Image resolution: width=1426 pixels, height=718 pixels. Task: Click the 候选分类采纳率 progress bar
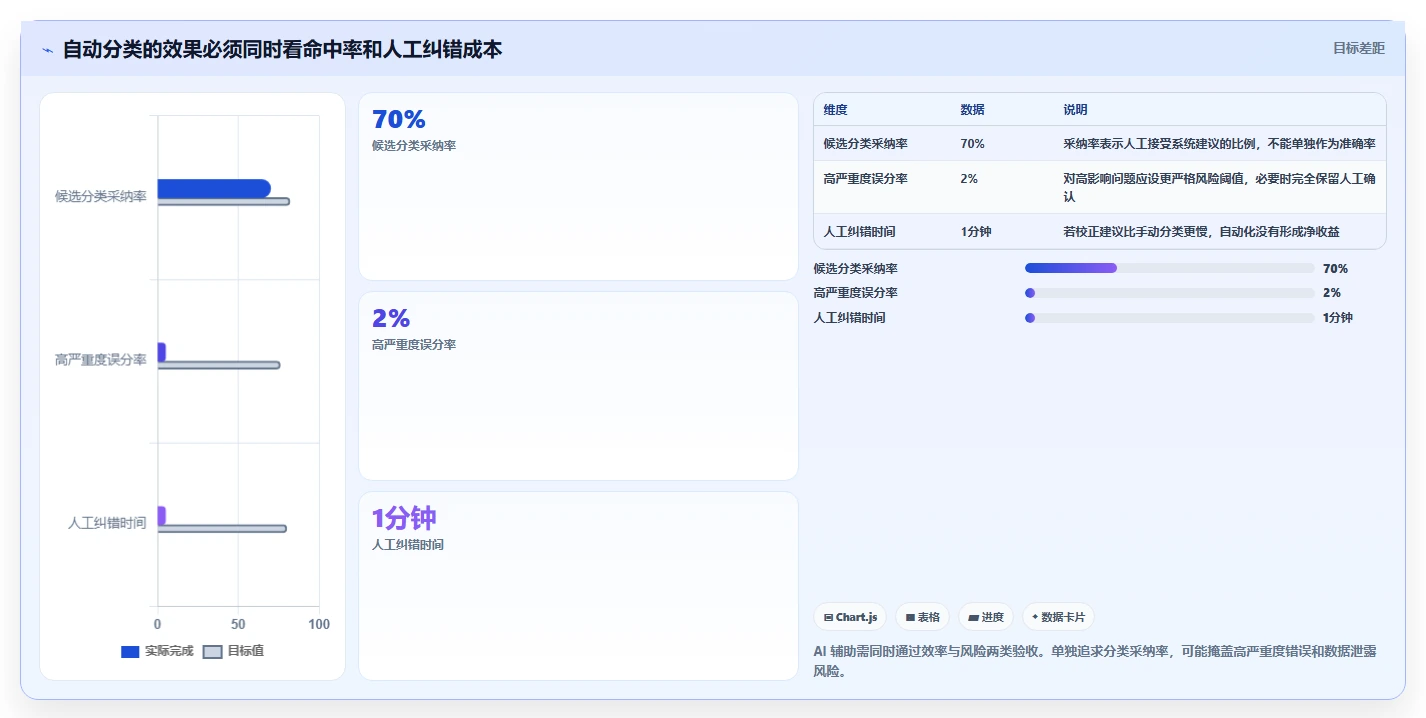[1169, 268]
